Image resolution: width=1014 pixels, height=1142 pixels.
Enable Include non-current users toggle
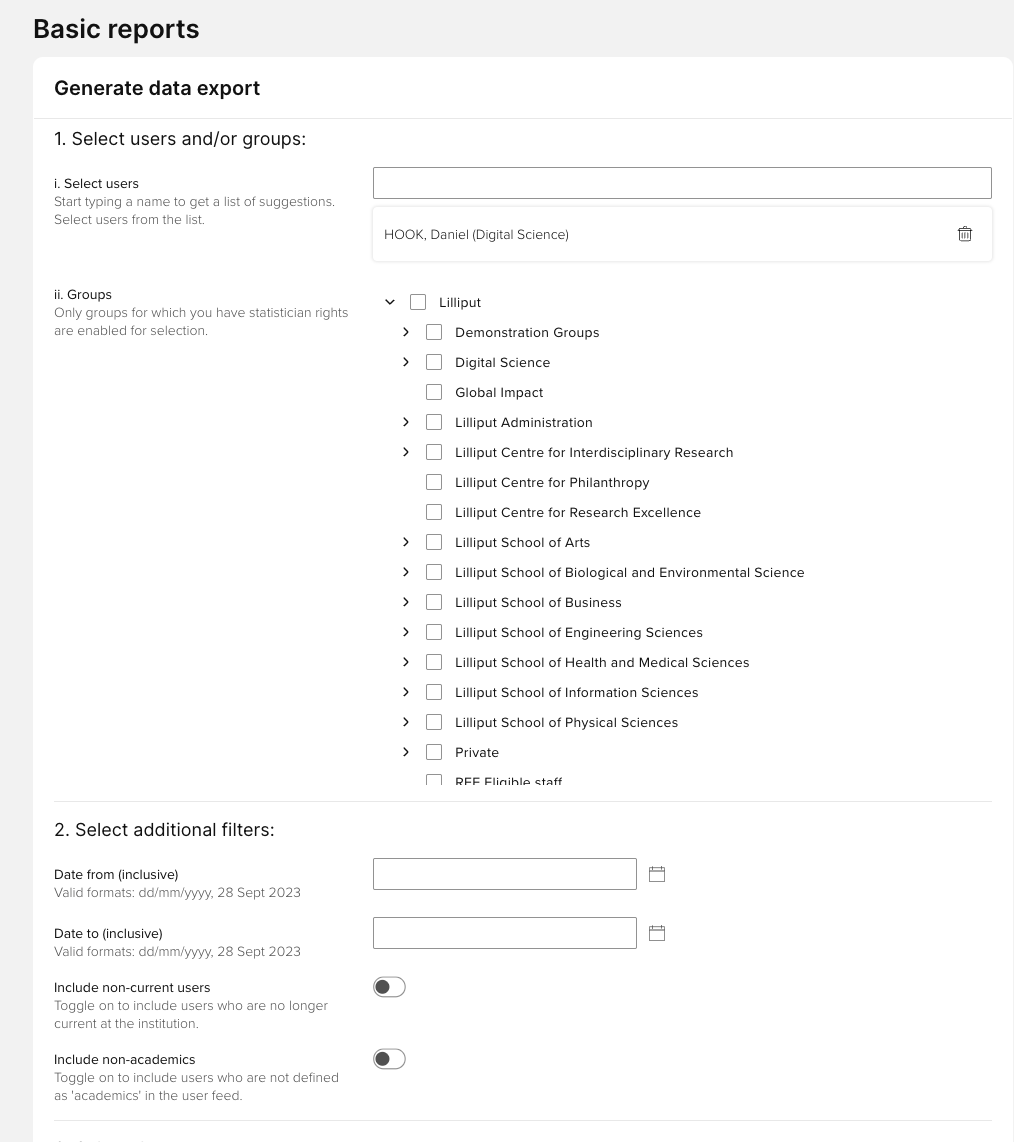389,987
